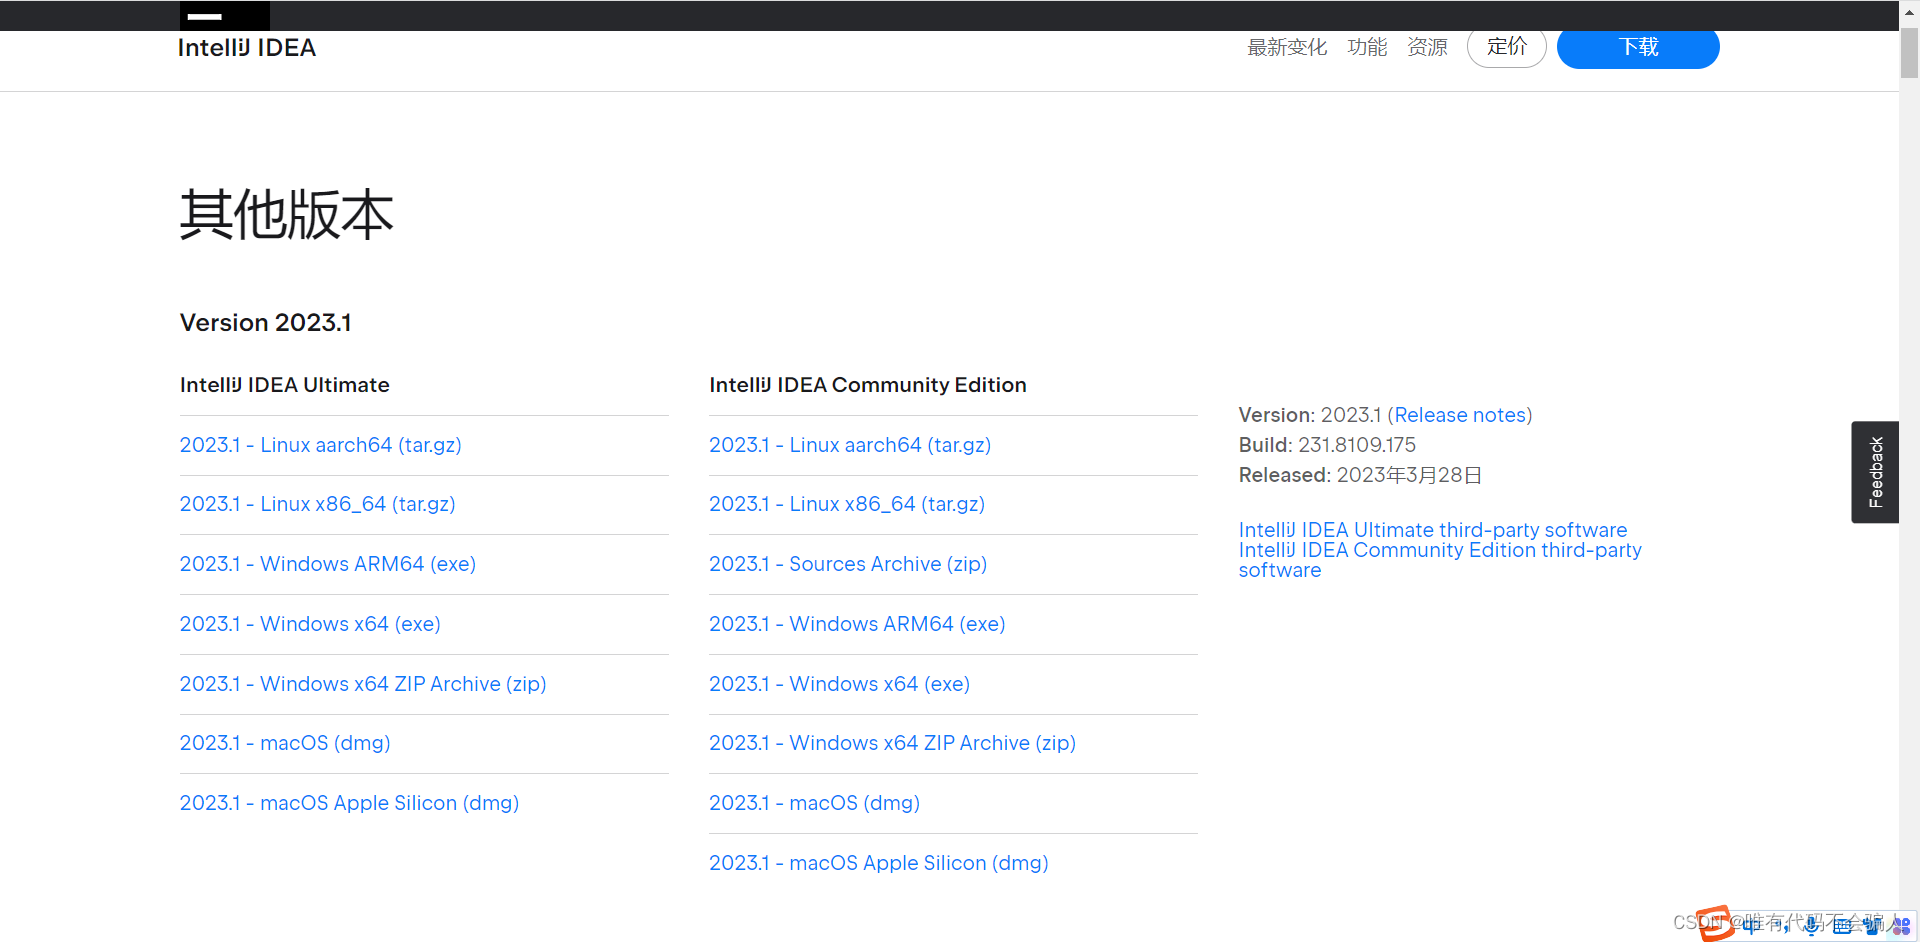Download Community 2023.1 Sources Archive (zip)
Screen dimensions: 1920x942
848,564
